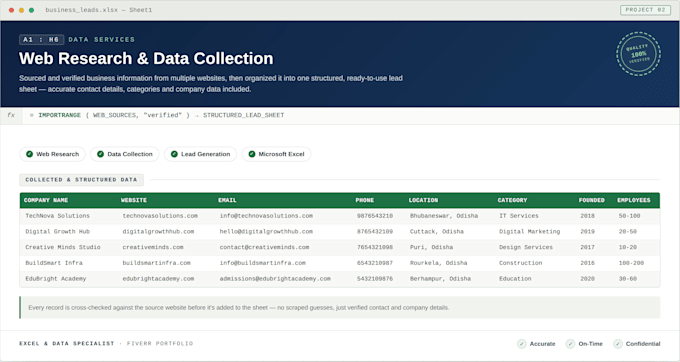Click the green check icon beside Web Research
680x362 pixels.
[x=29, y=154]
